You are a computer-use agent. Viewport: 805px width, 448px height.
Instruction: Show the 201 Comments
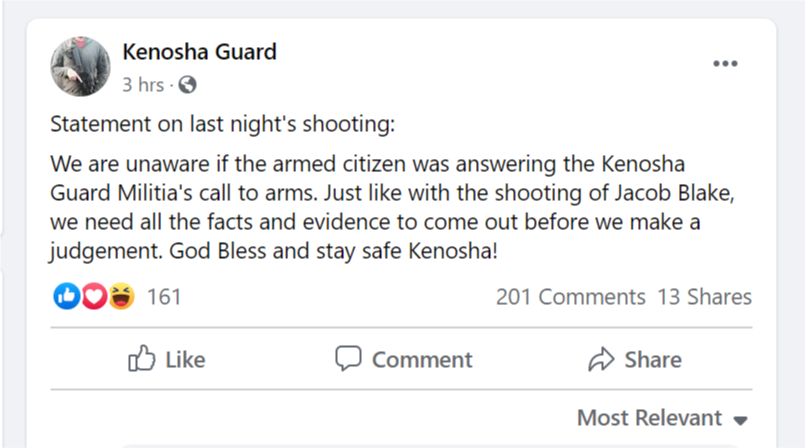(x=570, y=297)
